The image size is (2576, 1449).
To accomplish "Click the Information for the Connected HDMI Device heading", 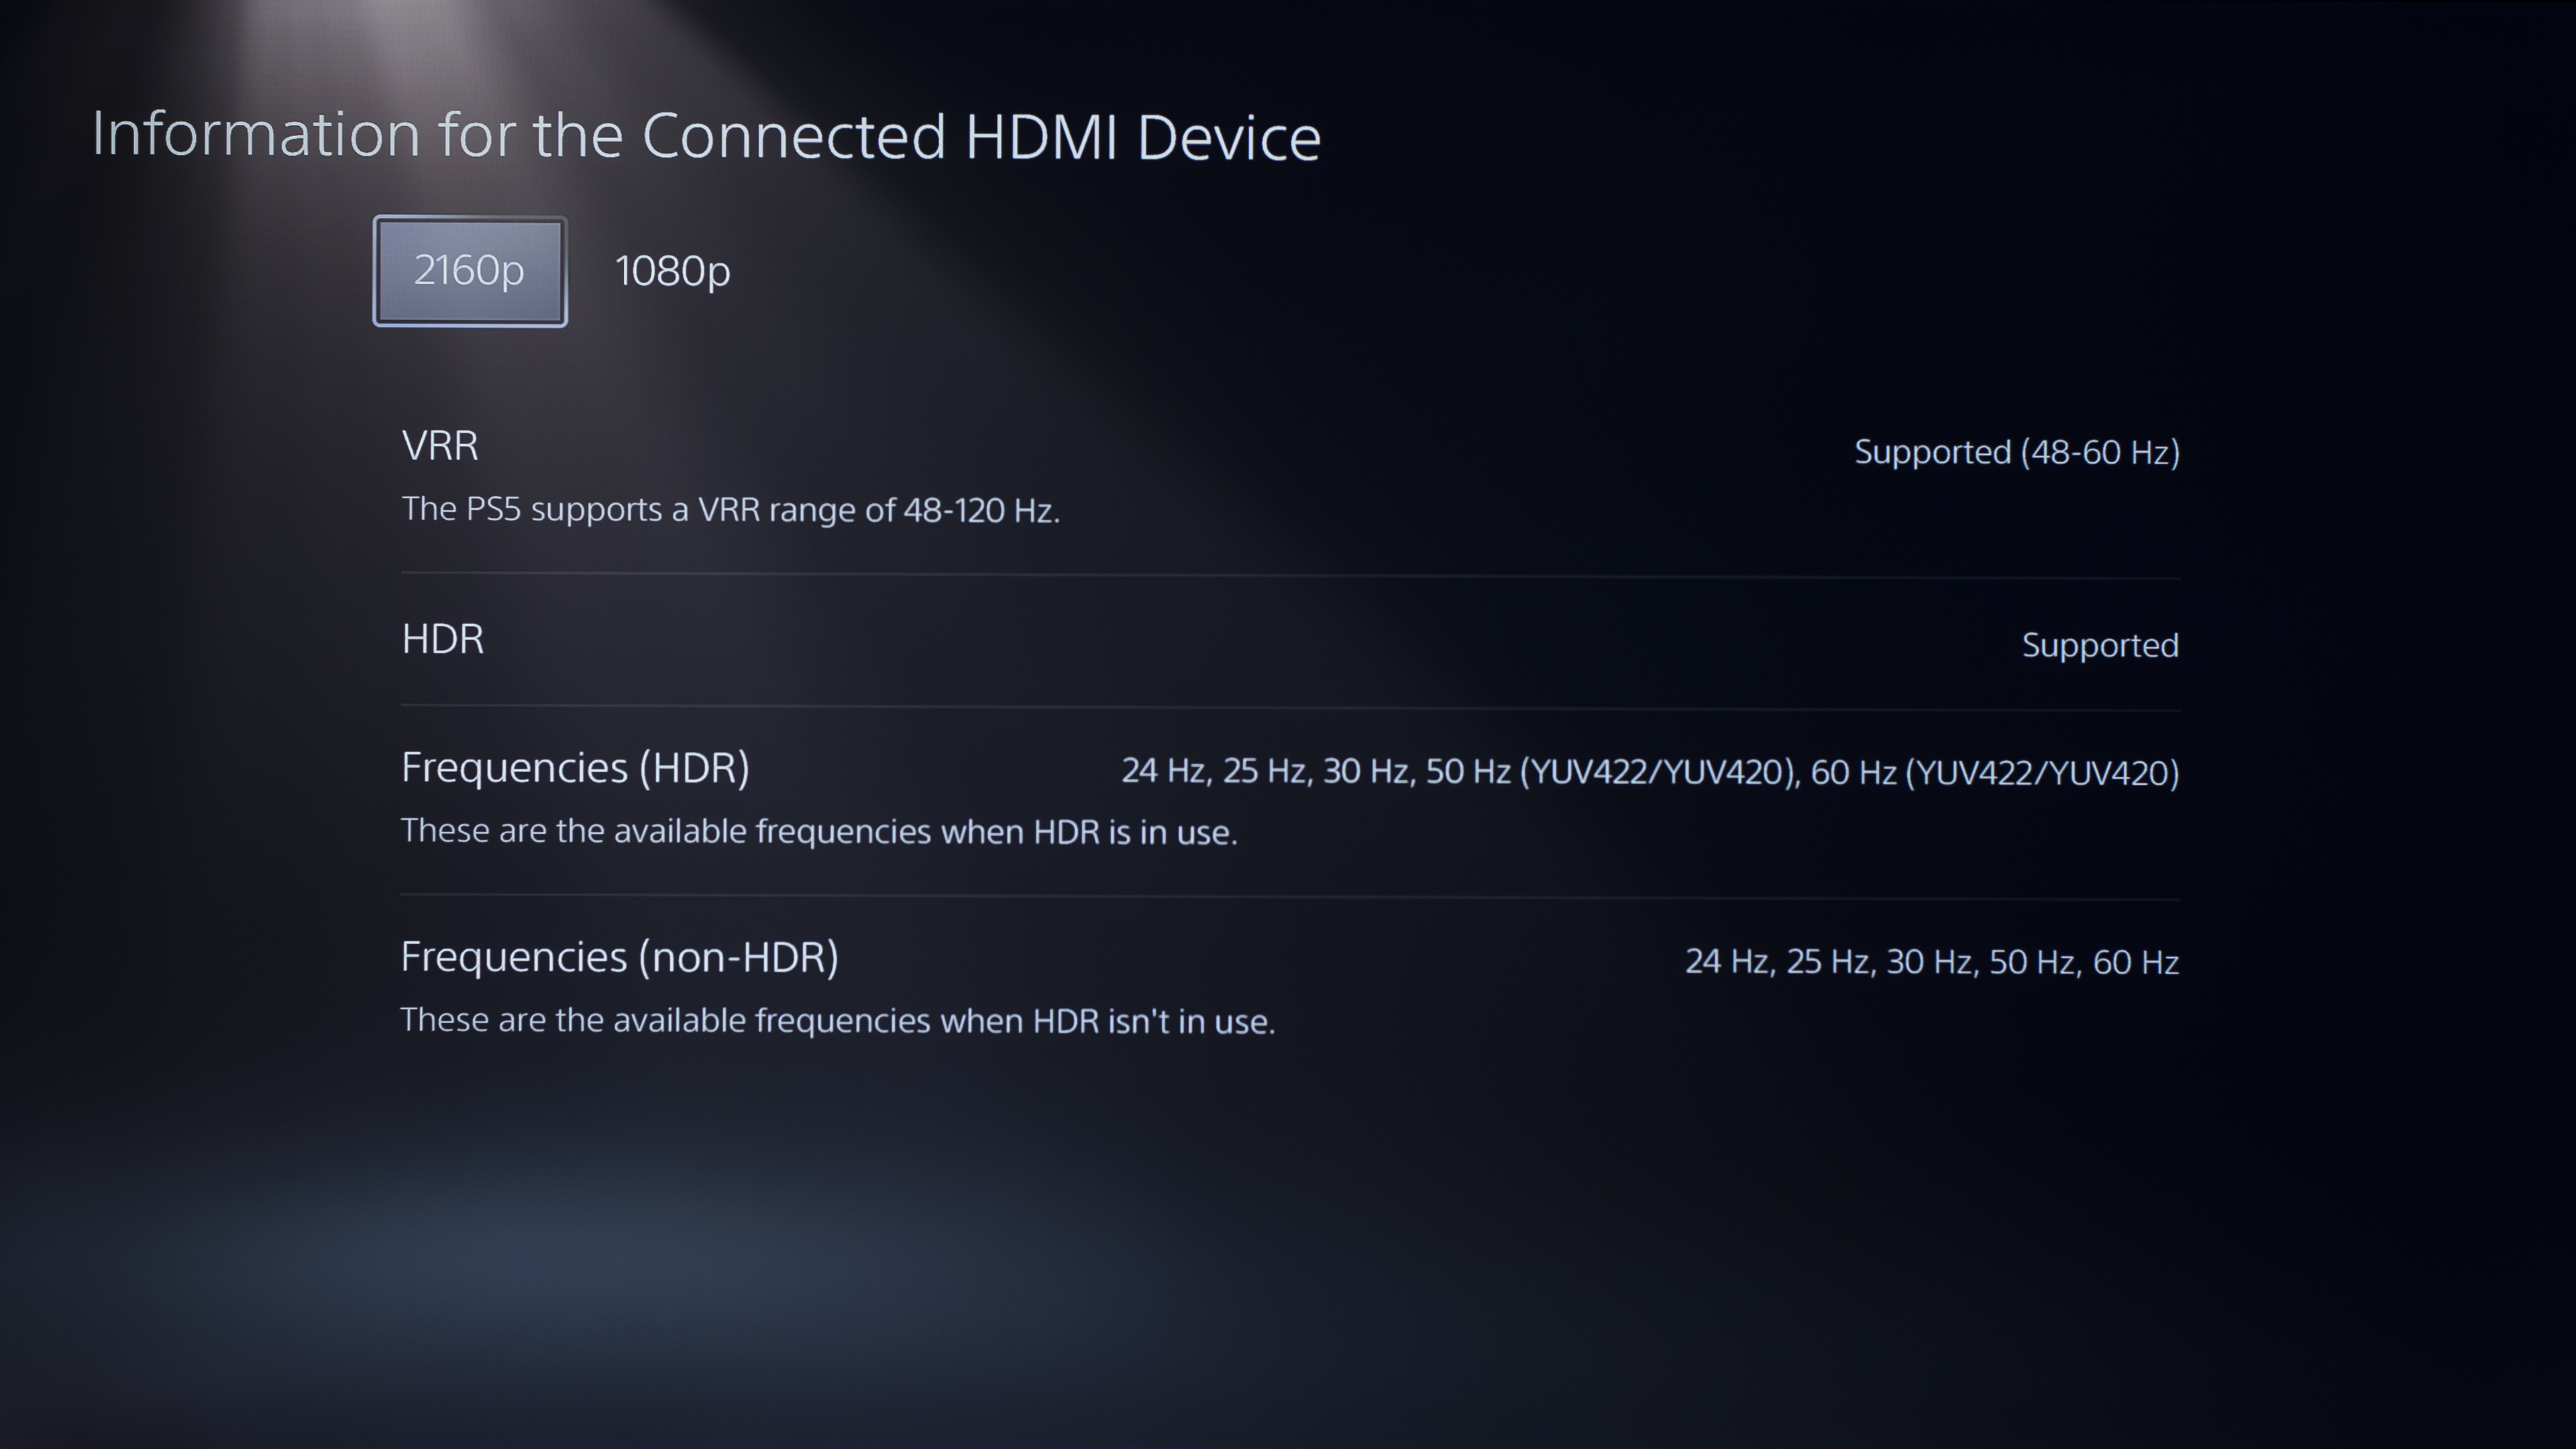I will (706, 135).
